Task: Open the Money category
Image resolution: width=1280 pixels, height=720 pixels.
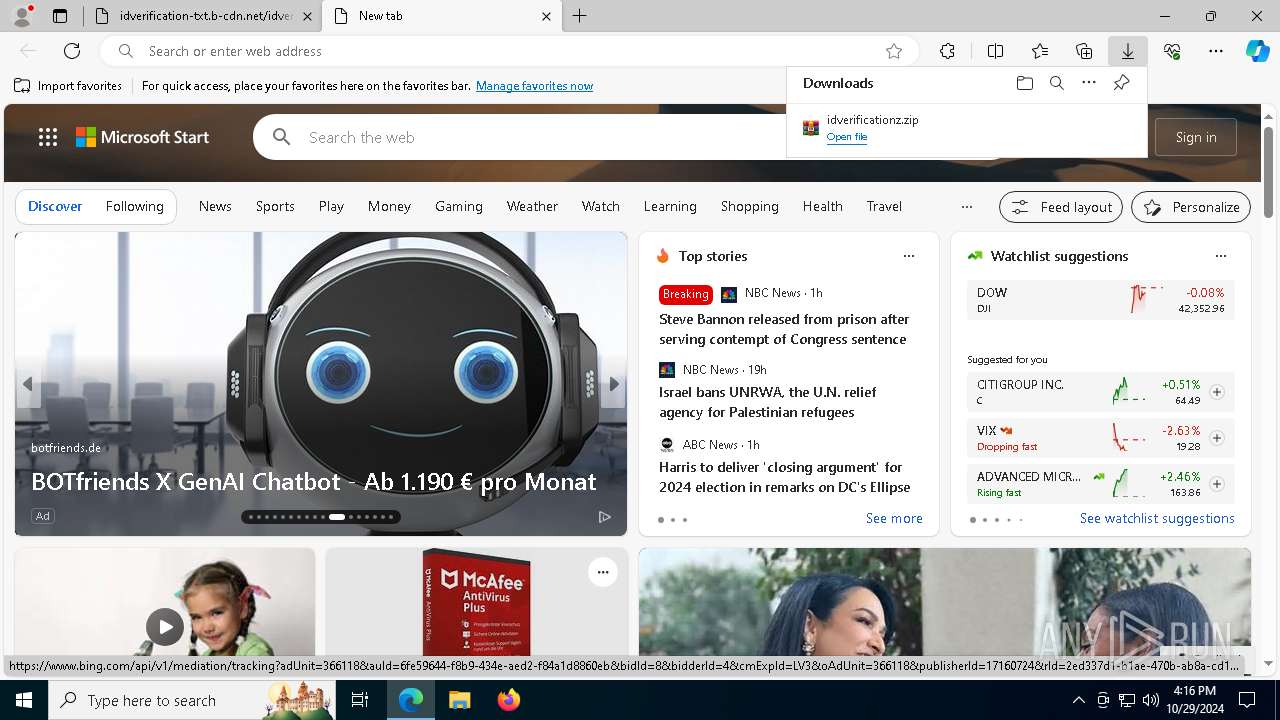Action: [389, 206]
